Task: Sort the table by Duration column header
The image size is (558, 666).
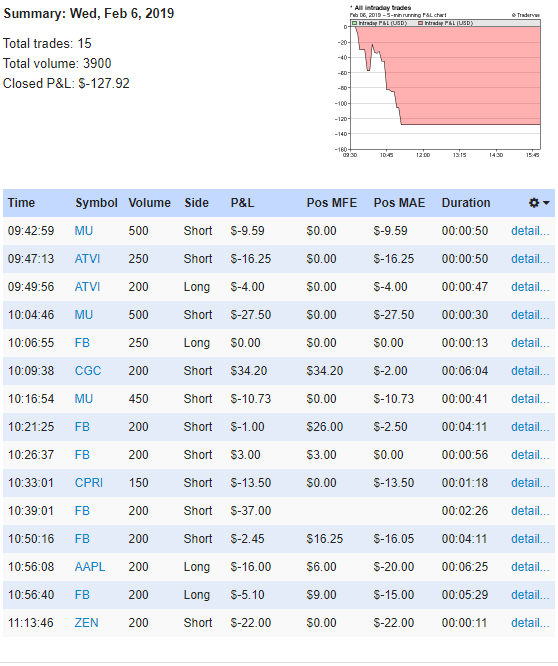Action: point(466,203)
